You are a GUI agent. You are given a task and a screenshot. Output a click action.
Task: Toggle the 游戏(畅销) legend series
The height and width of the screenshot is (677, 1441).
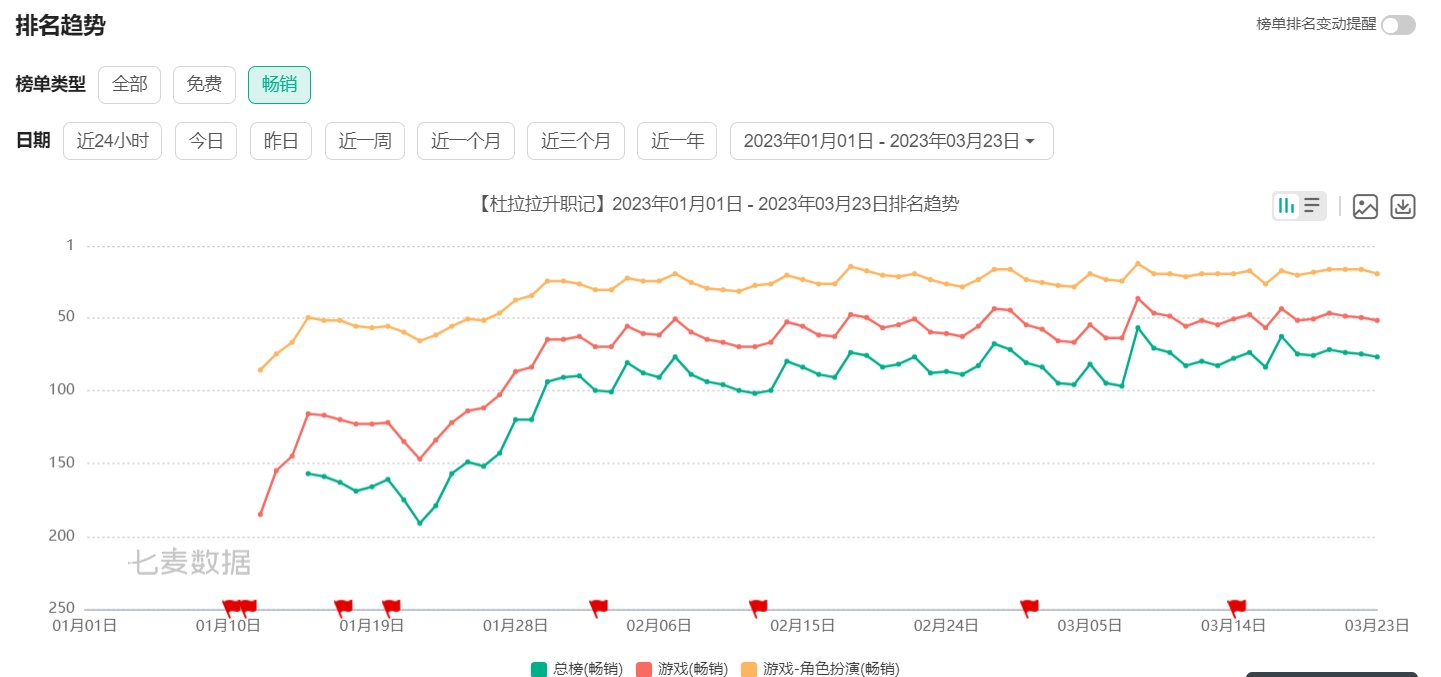pos(682,669)
